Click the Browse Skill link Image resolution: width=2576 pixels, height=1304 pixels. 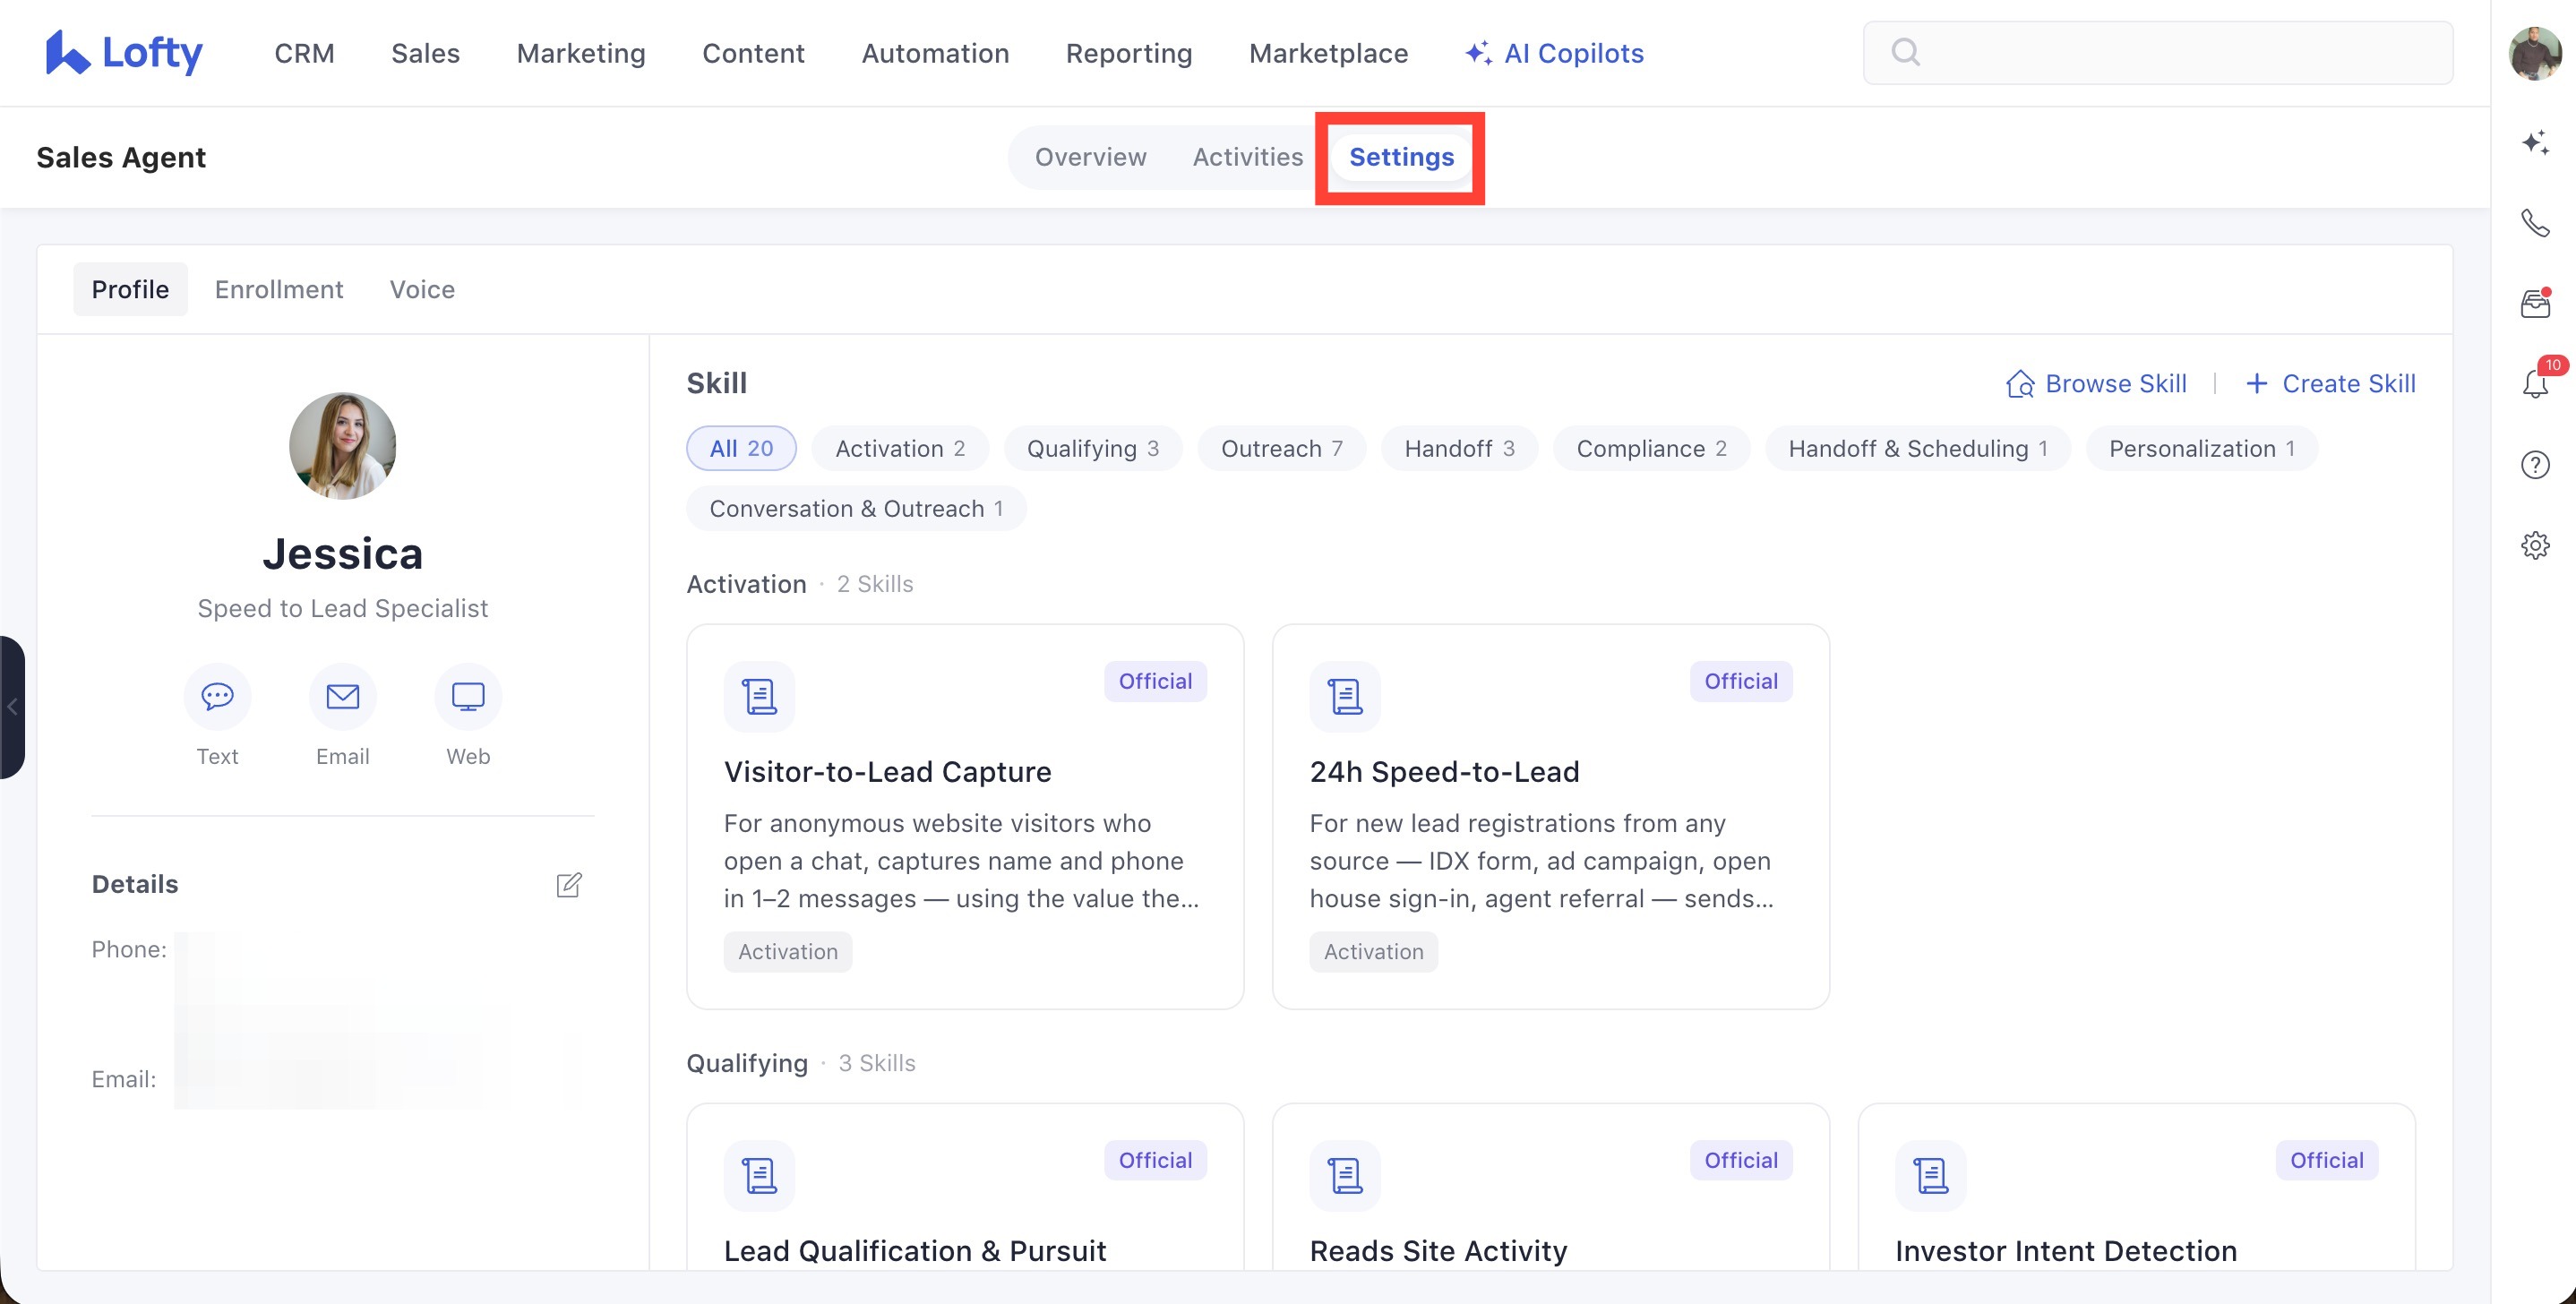click(x=2096, y=384)
